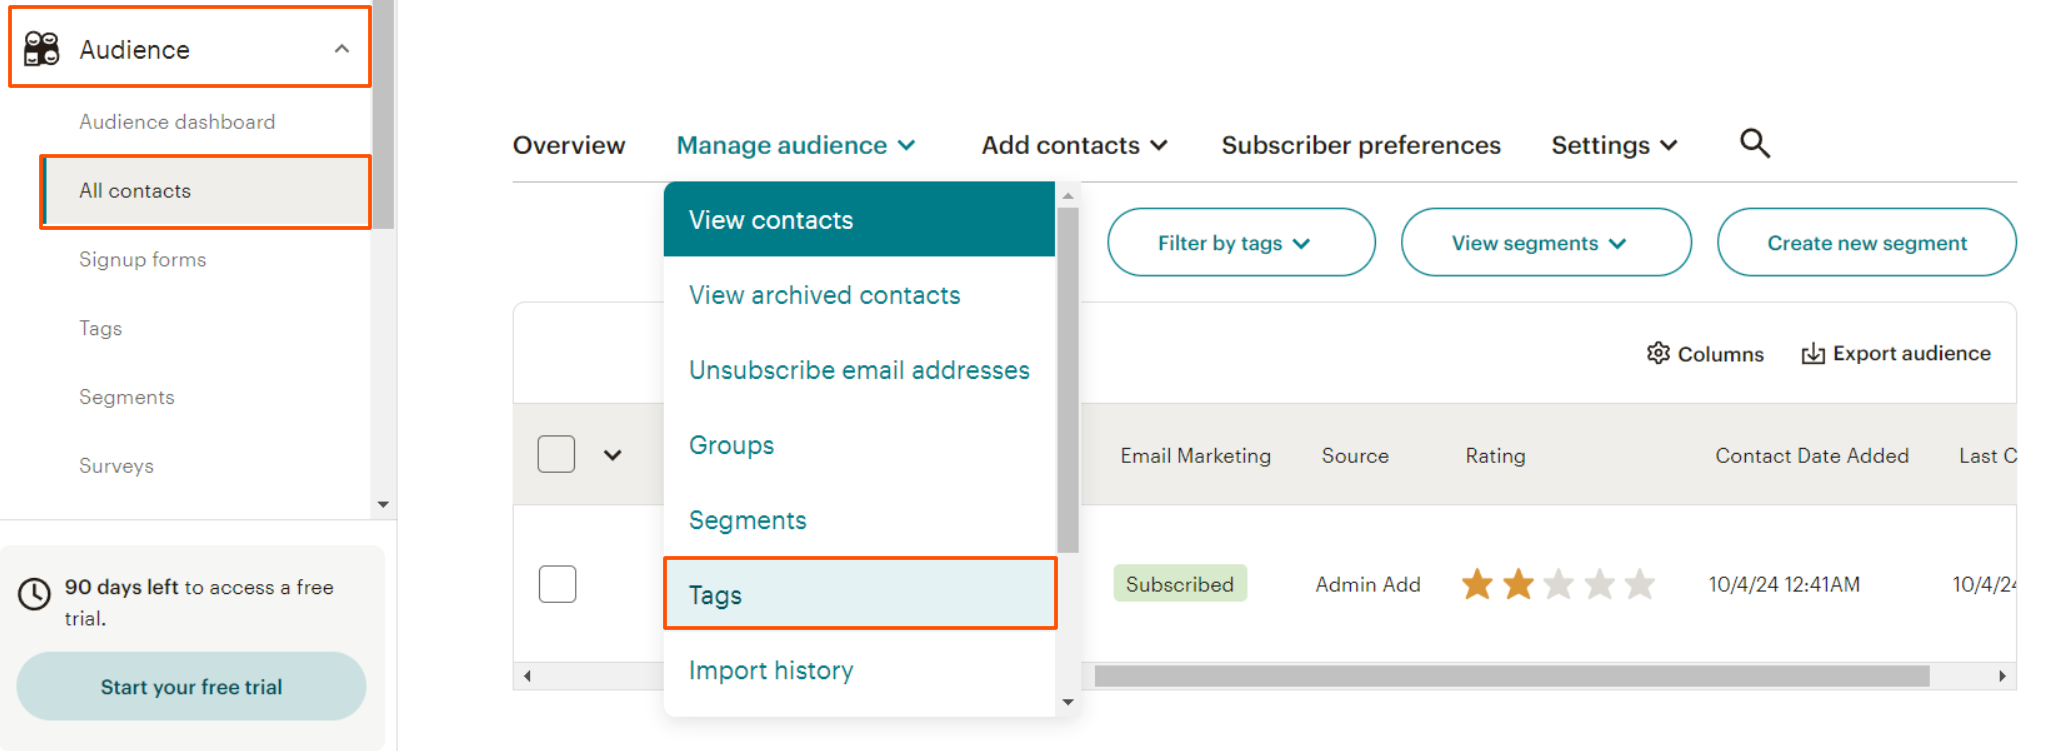Click the Columns gear icon

[x=1658, y=353]
